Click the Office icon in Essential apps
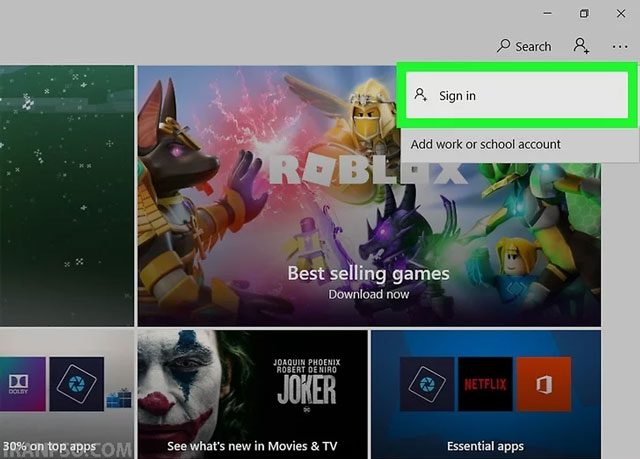640x459 pixels. click(544, 384)
